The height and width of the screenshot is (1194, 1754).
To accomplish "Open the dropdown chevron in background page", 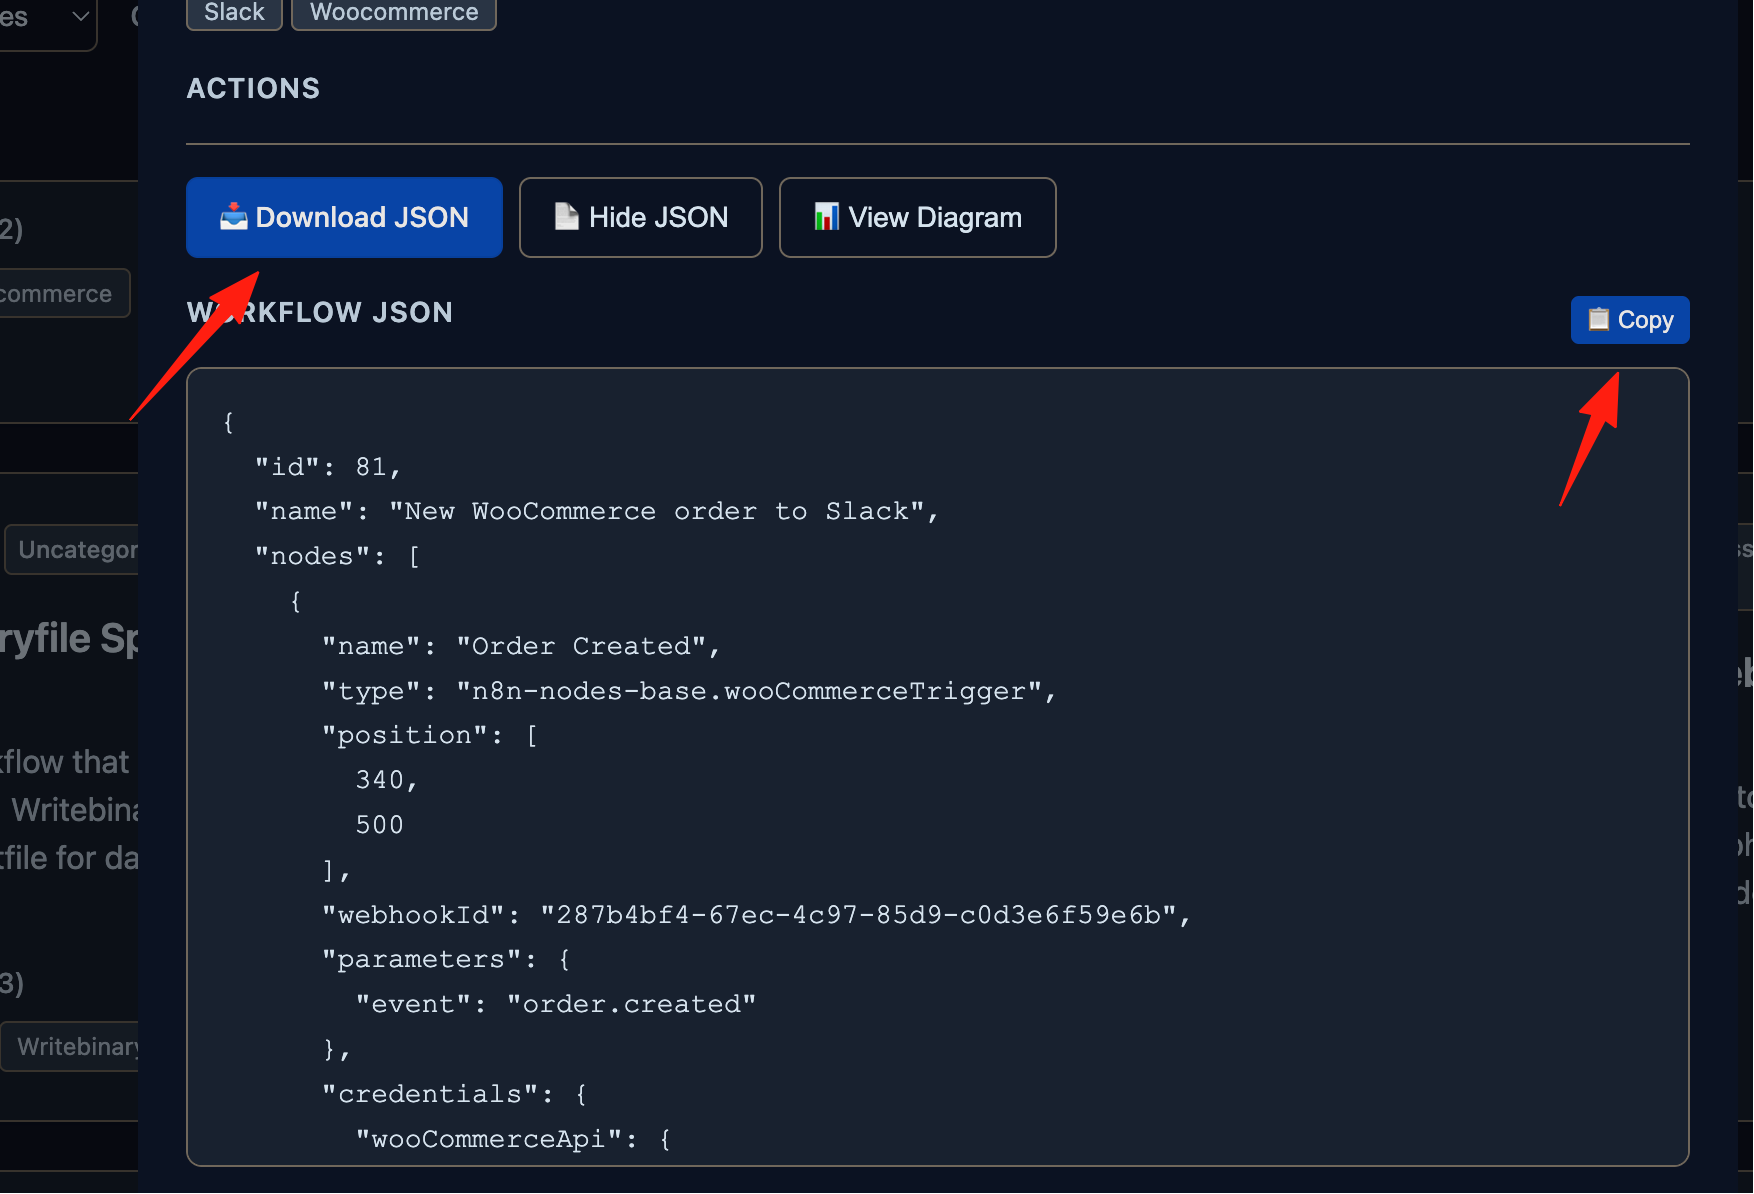I will tap(81, 16).
